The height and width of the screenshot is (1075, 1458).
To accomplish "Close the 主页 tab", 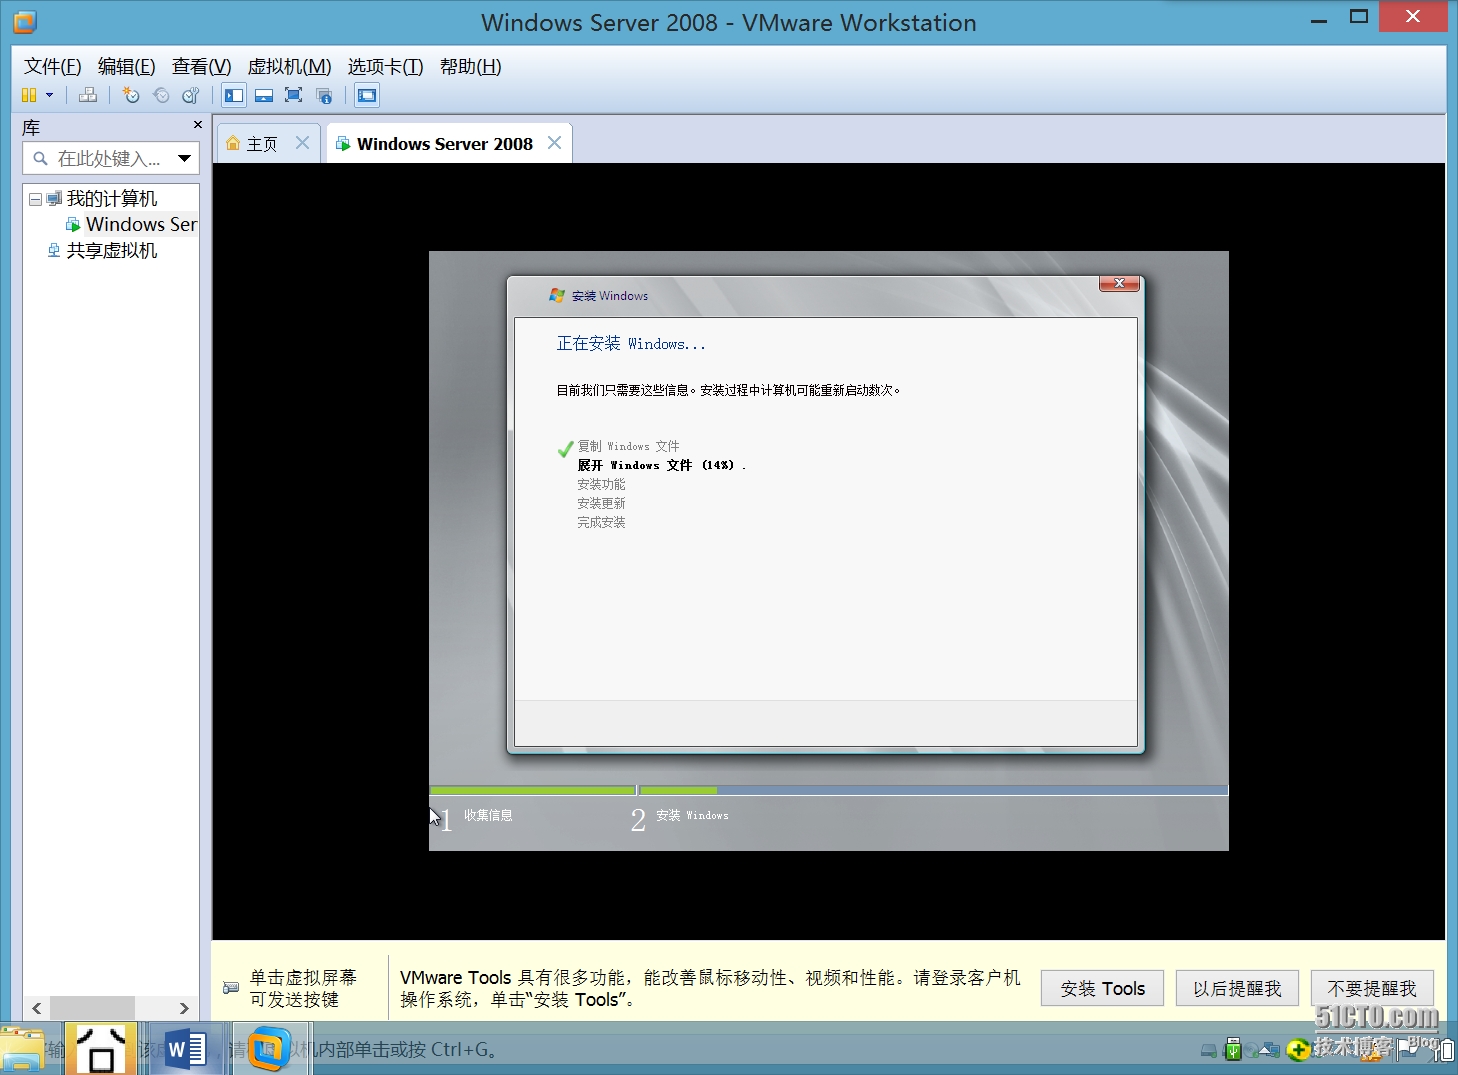I will click(x=302, y=143).
